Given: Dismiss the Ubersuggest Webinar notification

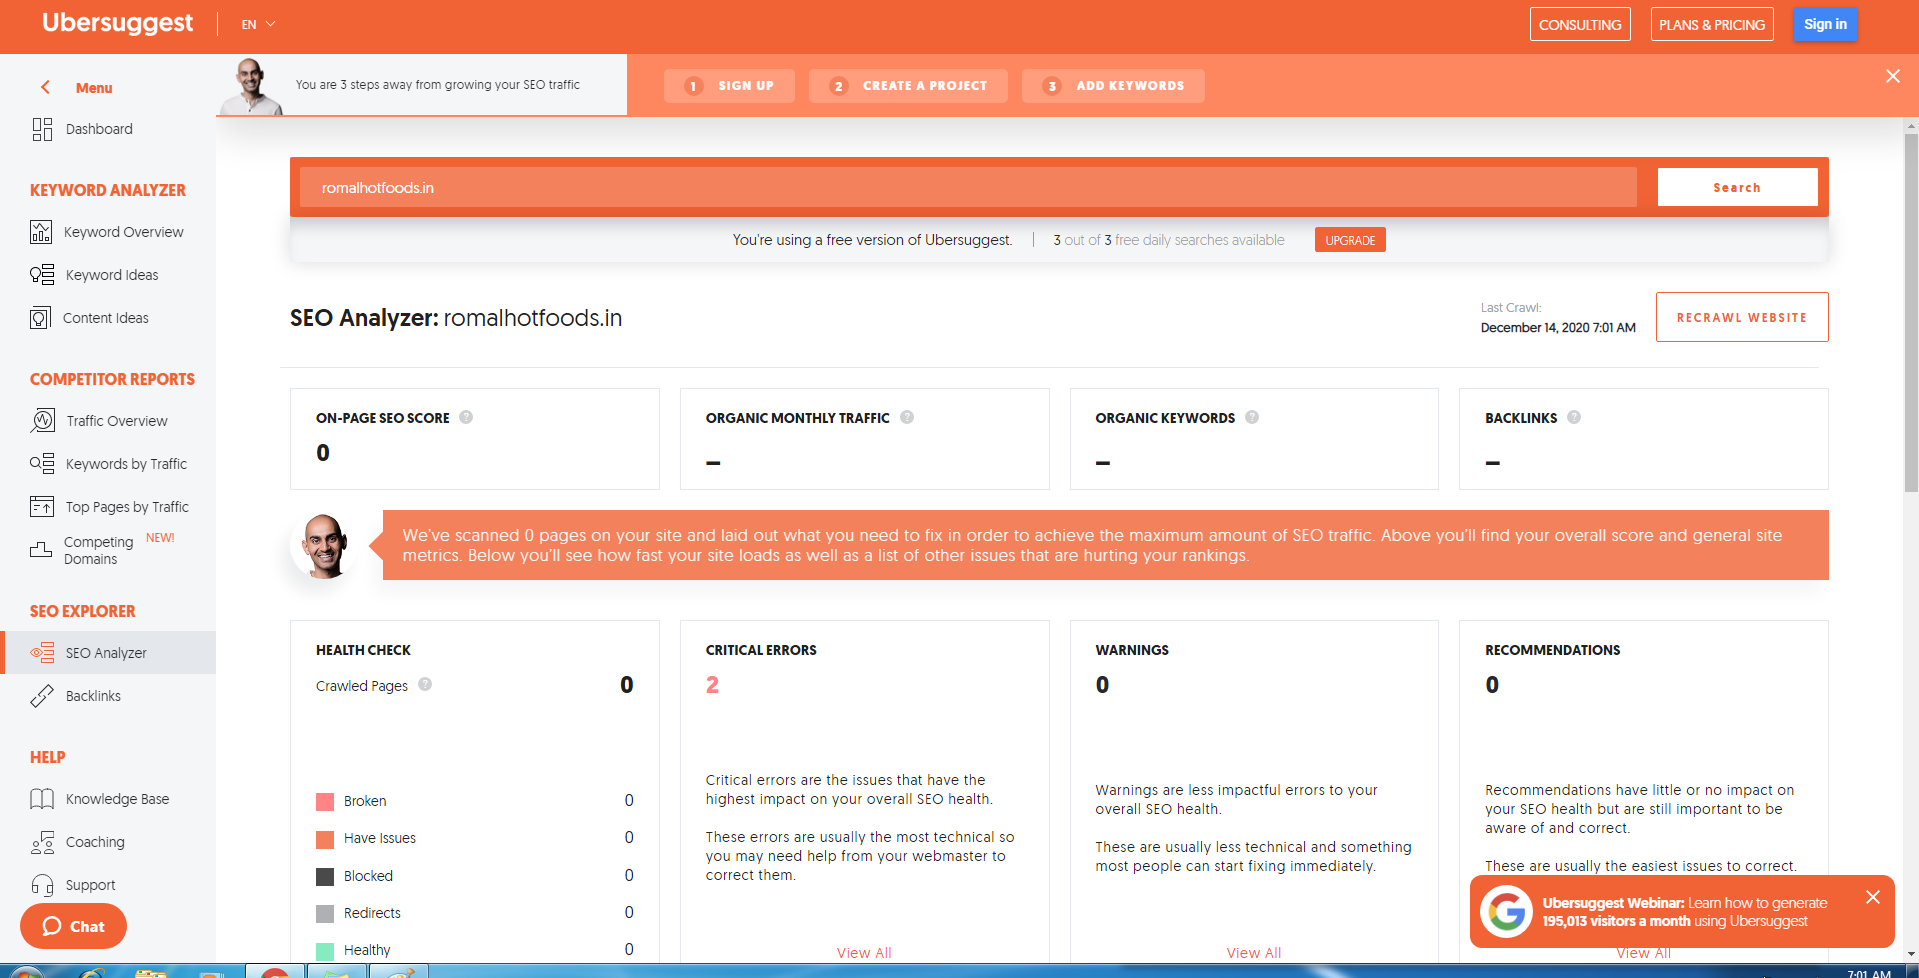Looking at the screenshot, I should (x=1873, y=897).
